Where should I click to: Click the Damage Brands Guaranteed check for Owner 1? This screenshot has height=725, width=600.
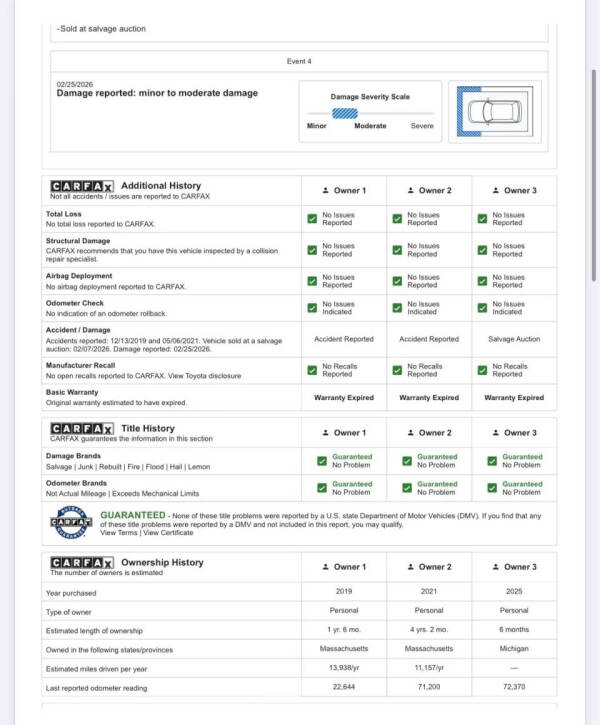[x=322, y=461]
